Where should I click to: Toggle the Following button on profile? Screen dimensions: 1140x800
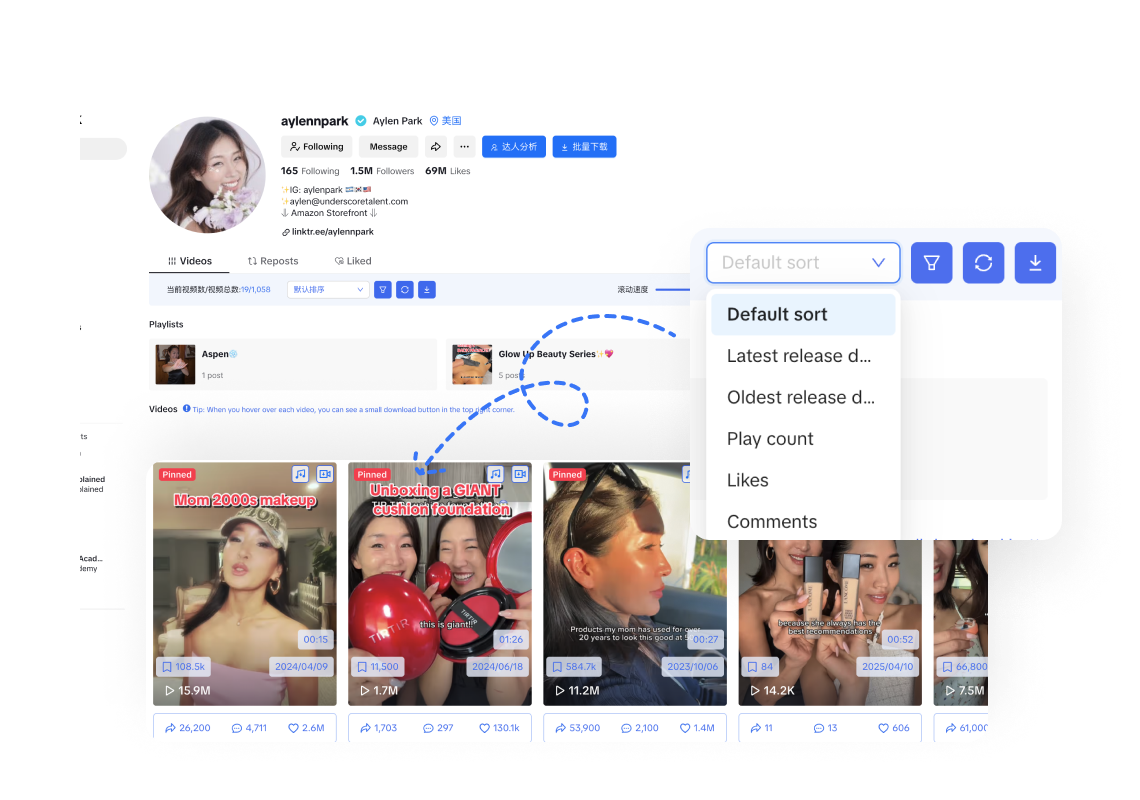click(316, 147)
